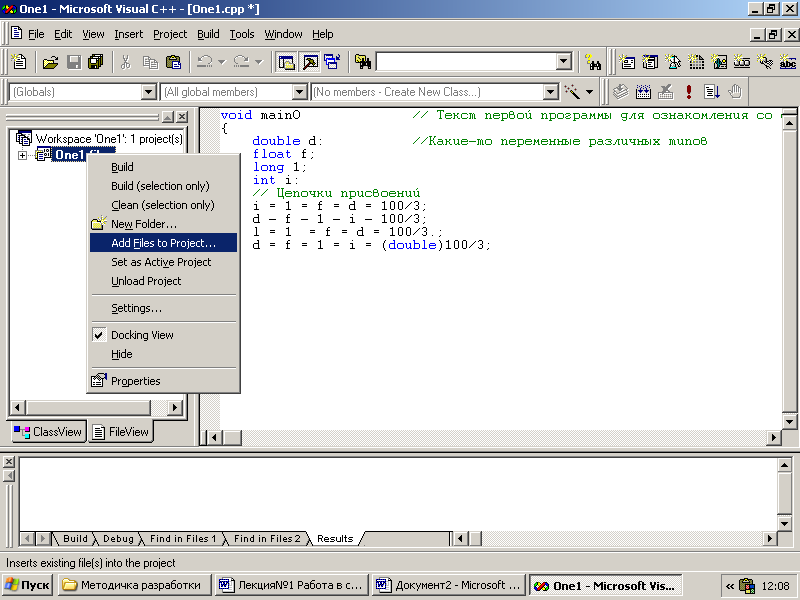The image size is (800, 600).
Task: Click the Insert/Remove Breakpoint hand icon
Action: pyautogui.click(x=735, y=92)
